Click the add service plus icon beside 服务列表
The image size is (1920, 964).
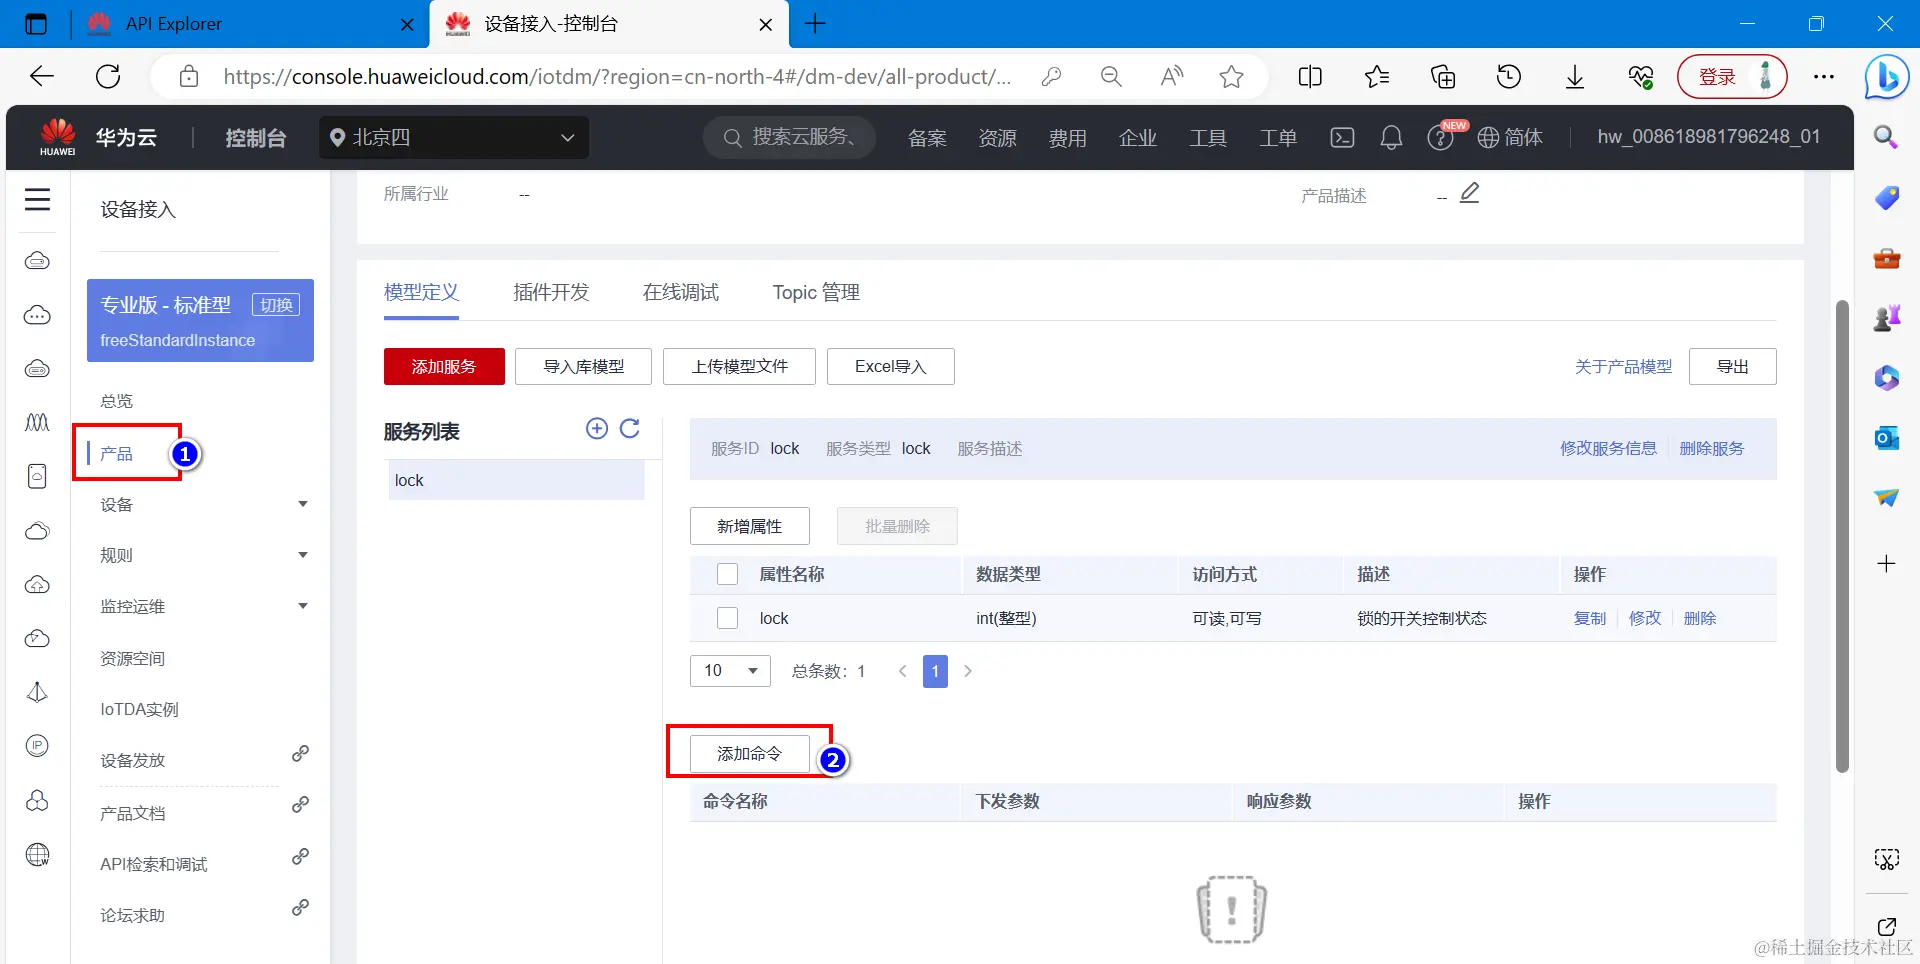coord(597,428)
